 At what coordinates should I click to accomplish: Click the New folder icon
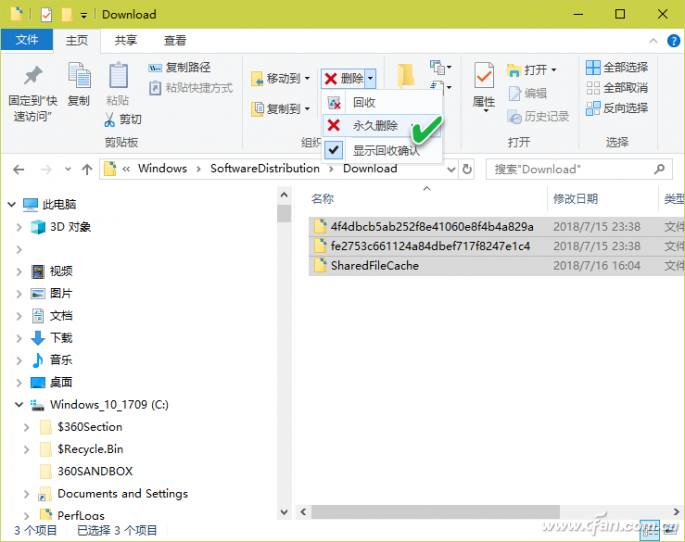click(406, 75)
